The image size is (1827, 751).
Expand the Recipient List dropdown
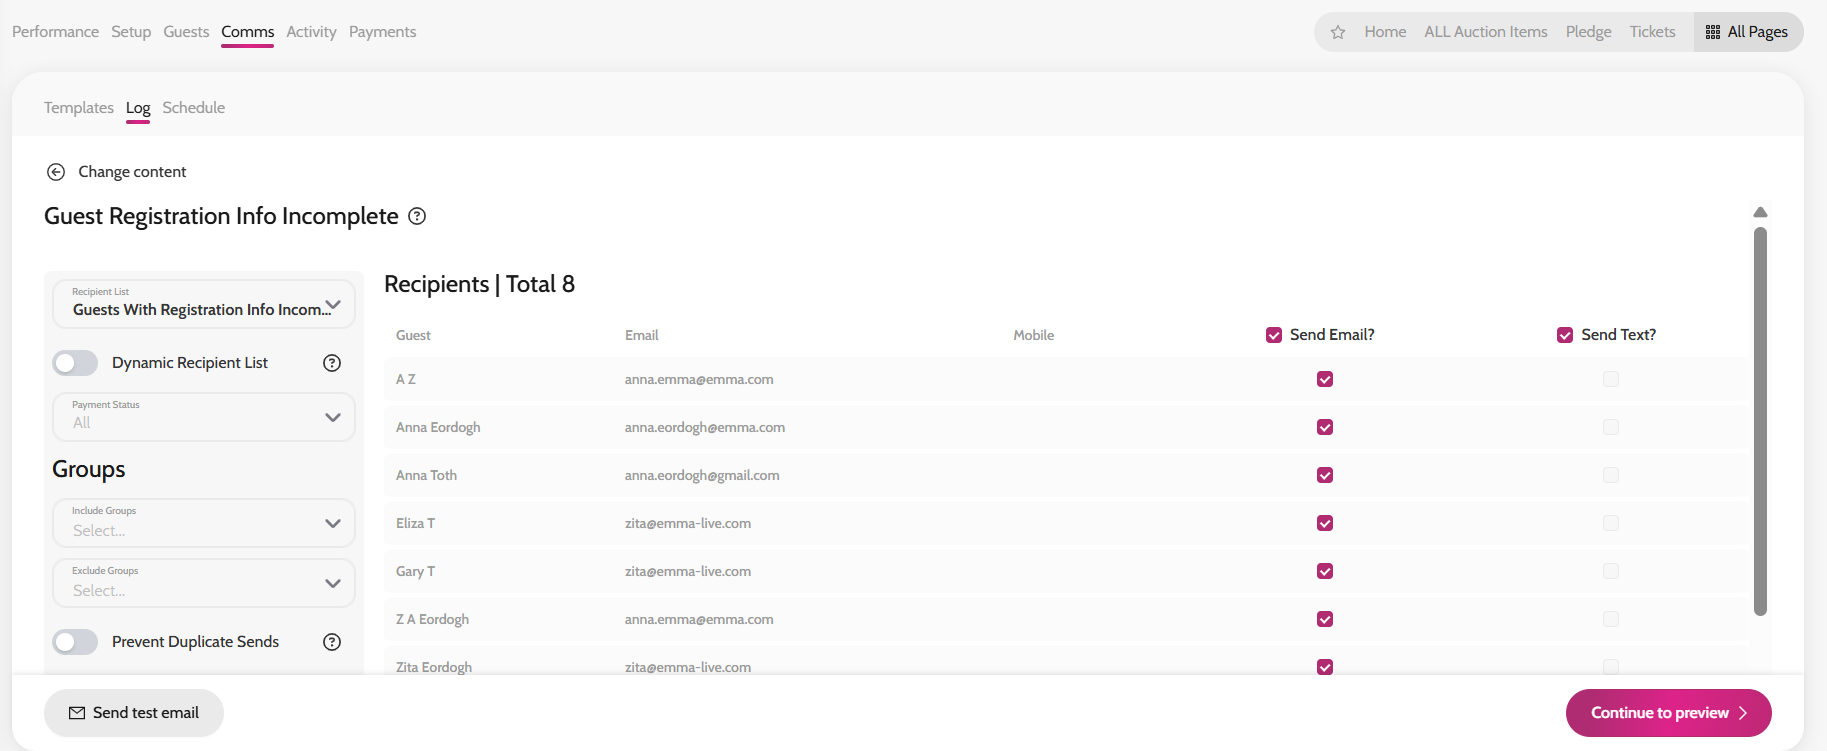click(x=204, y=304)
